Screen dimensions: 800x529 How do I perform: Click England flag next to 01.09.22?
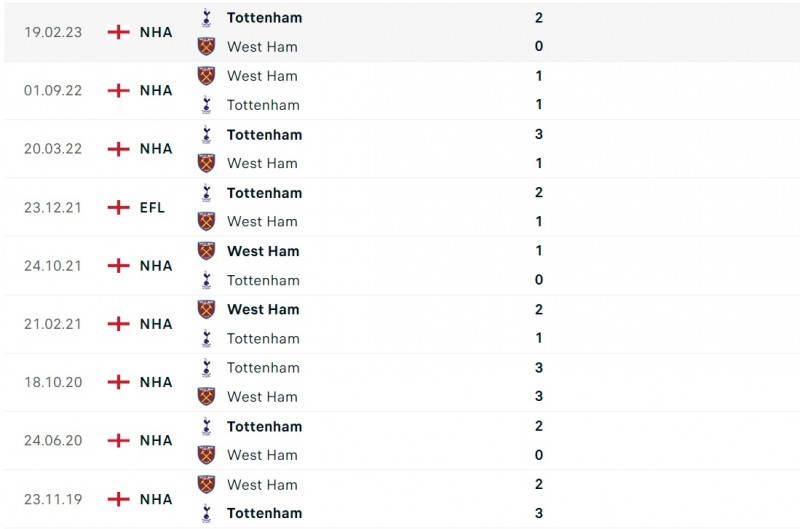pyautogui.click(x=118, y=90)
